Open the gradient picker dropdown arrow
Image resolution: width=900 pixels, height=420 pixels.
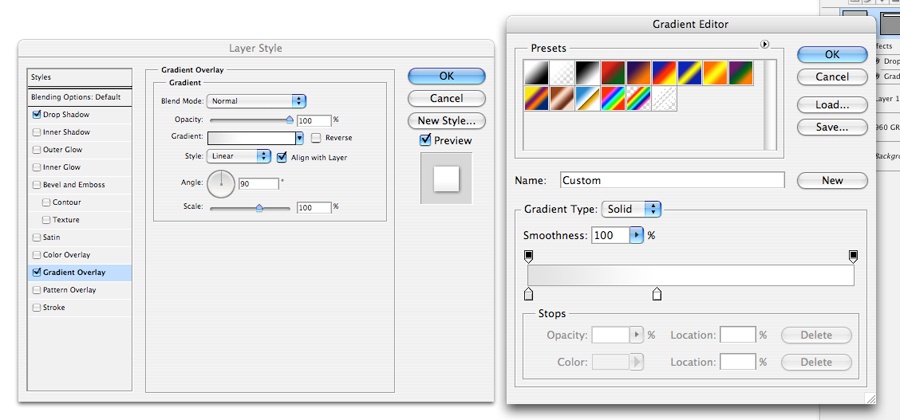pyautogui.click(x=299, y=138)
